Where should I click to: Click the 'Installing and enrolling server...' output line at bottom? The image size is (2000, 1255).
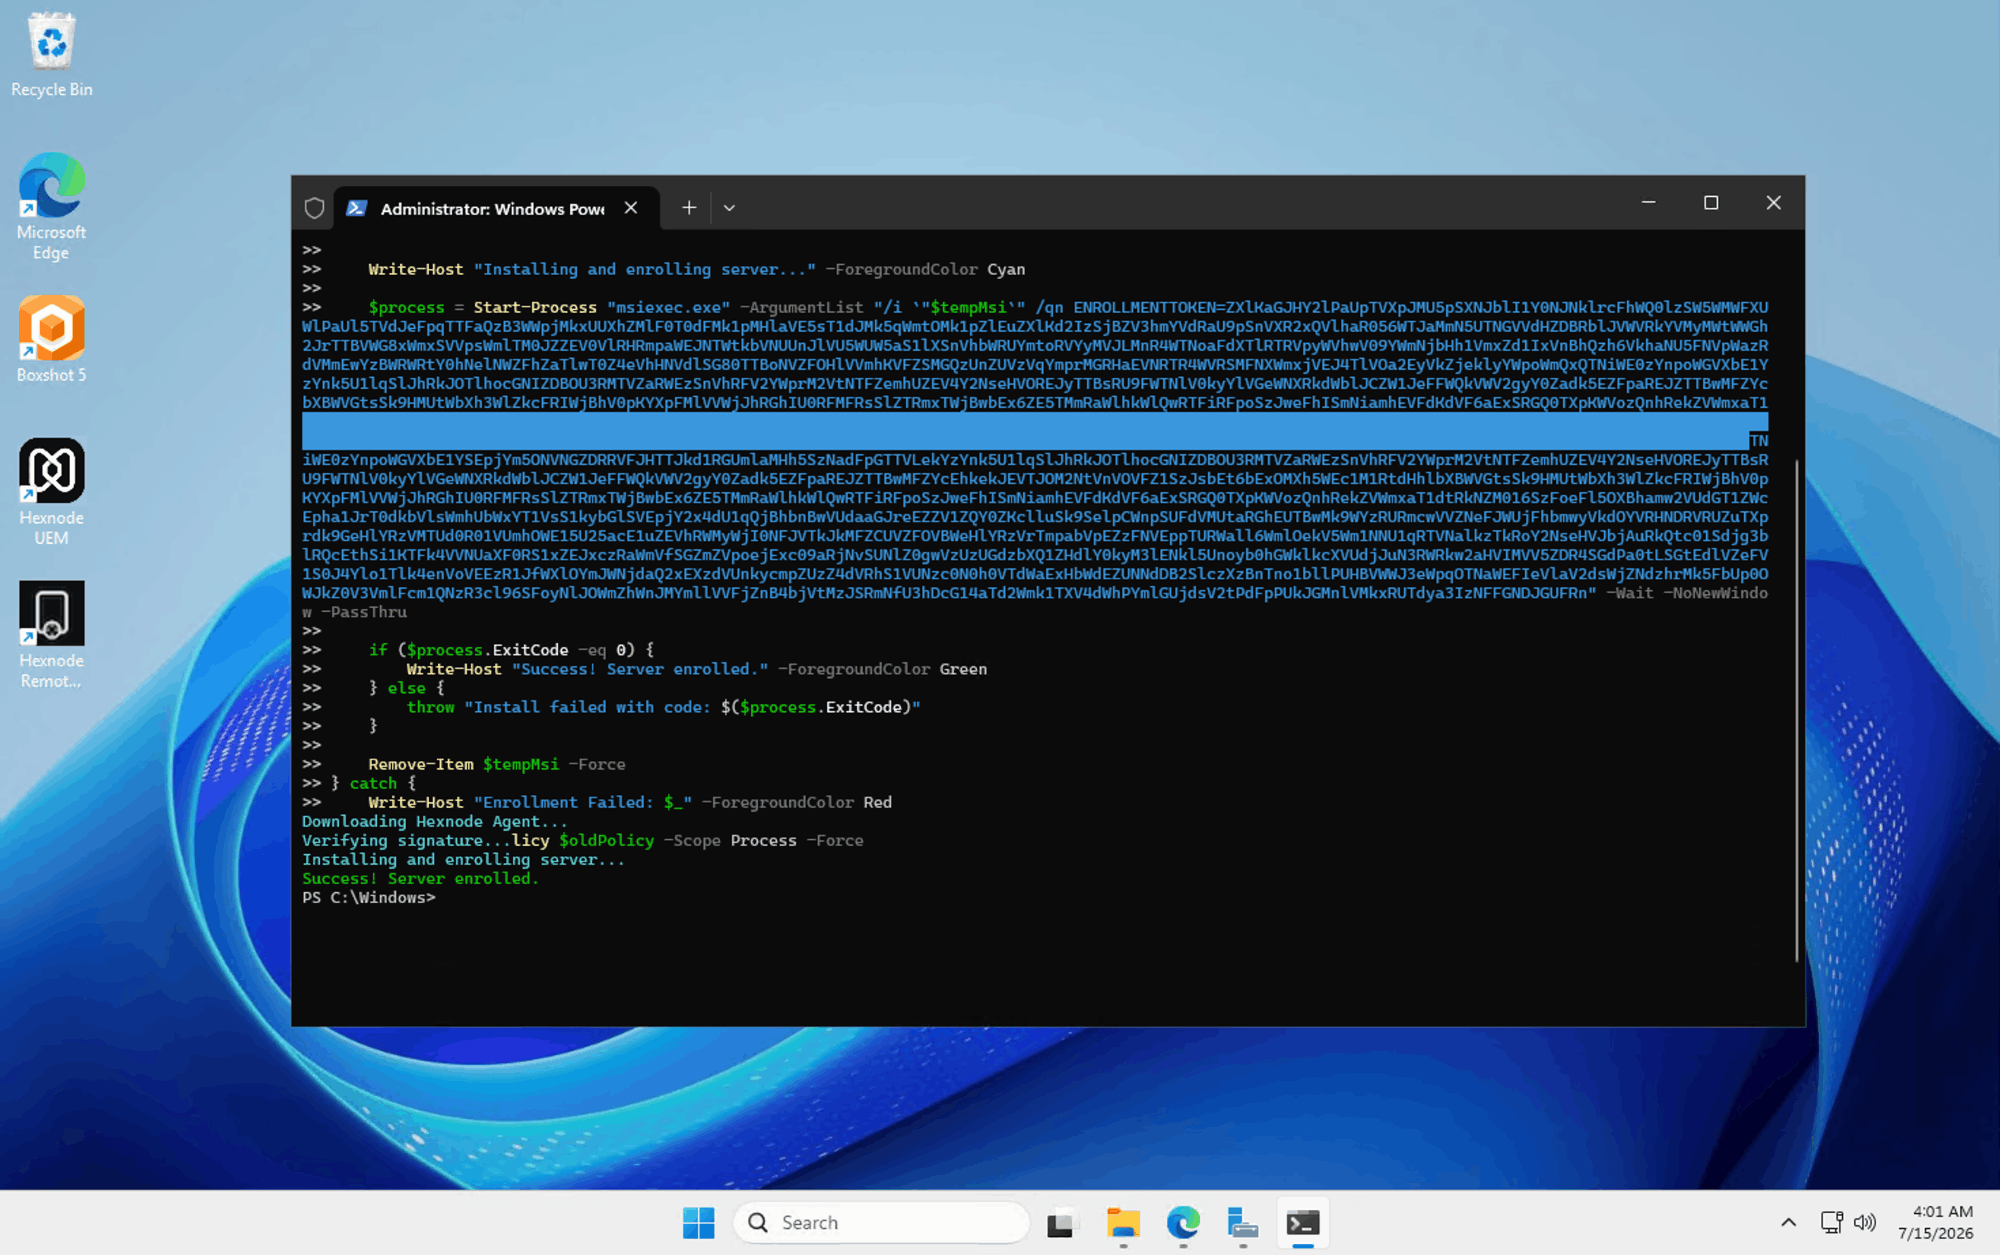click(463, 860)
